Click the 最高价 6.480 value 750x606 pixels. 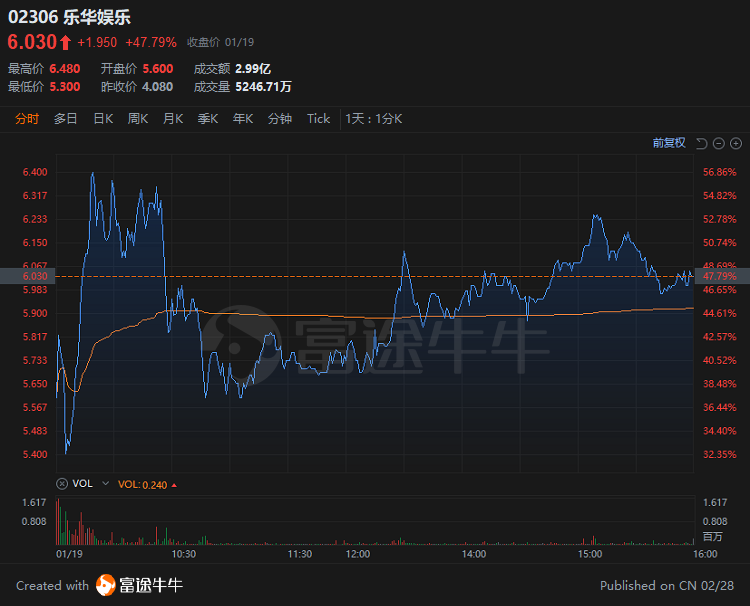(x=65, y=69)
